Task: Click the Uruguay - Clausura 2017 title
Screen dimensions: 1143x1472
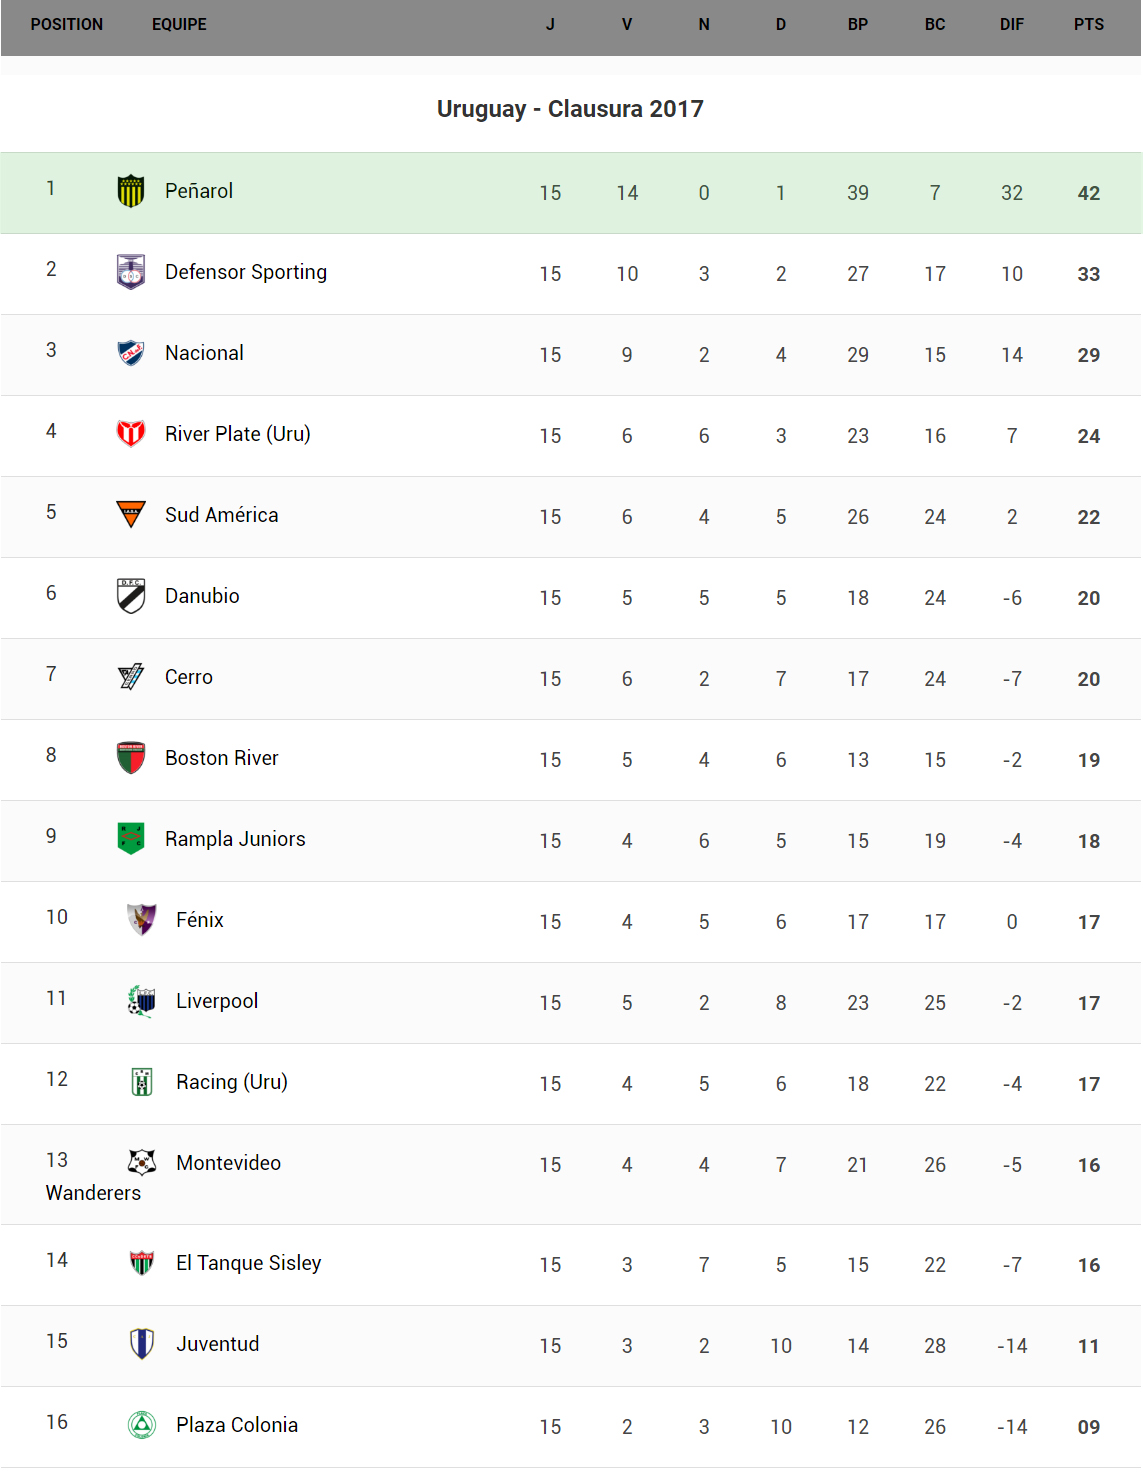Action: pos(570,109)
